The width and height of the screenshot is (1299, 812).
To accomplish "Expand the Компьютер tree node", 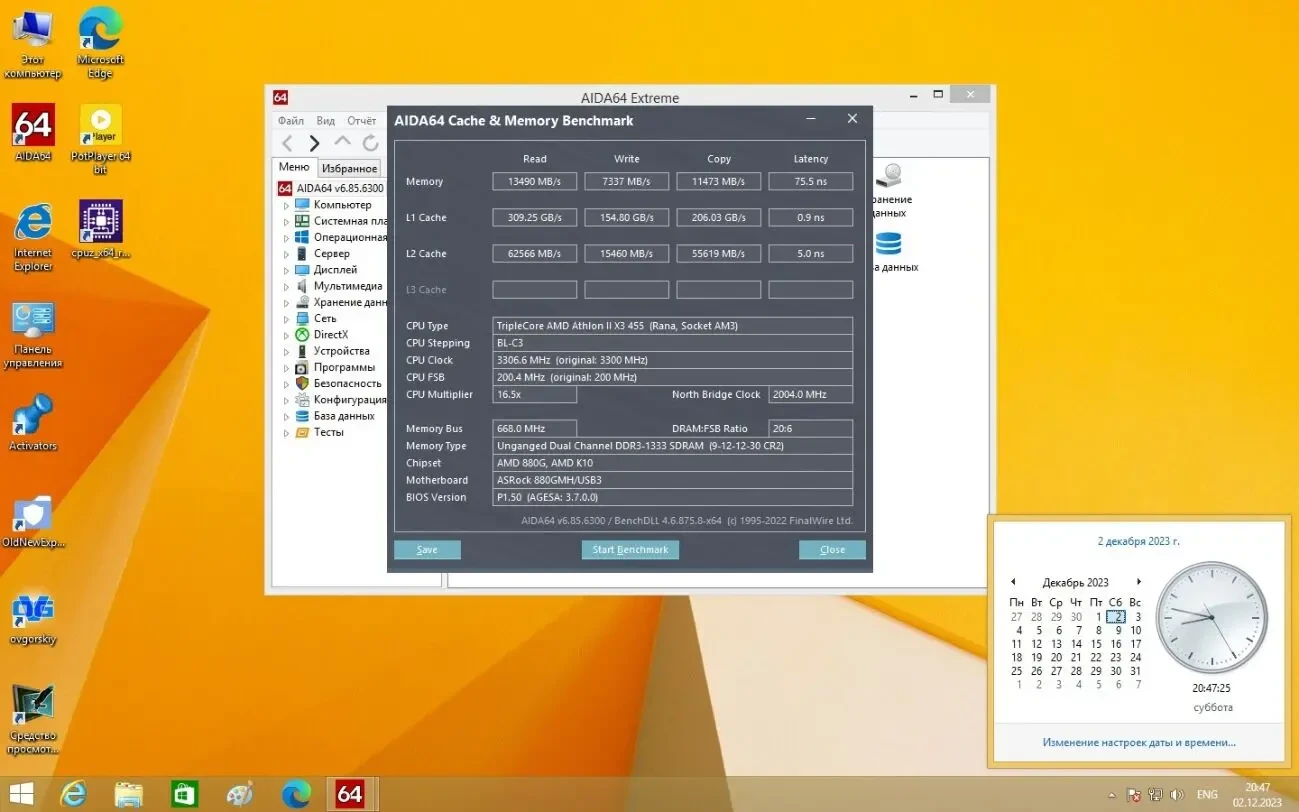I will click(x=288, y=204).
